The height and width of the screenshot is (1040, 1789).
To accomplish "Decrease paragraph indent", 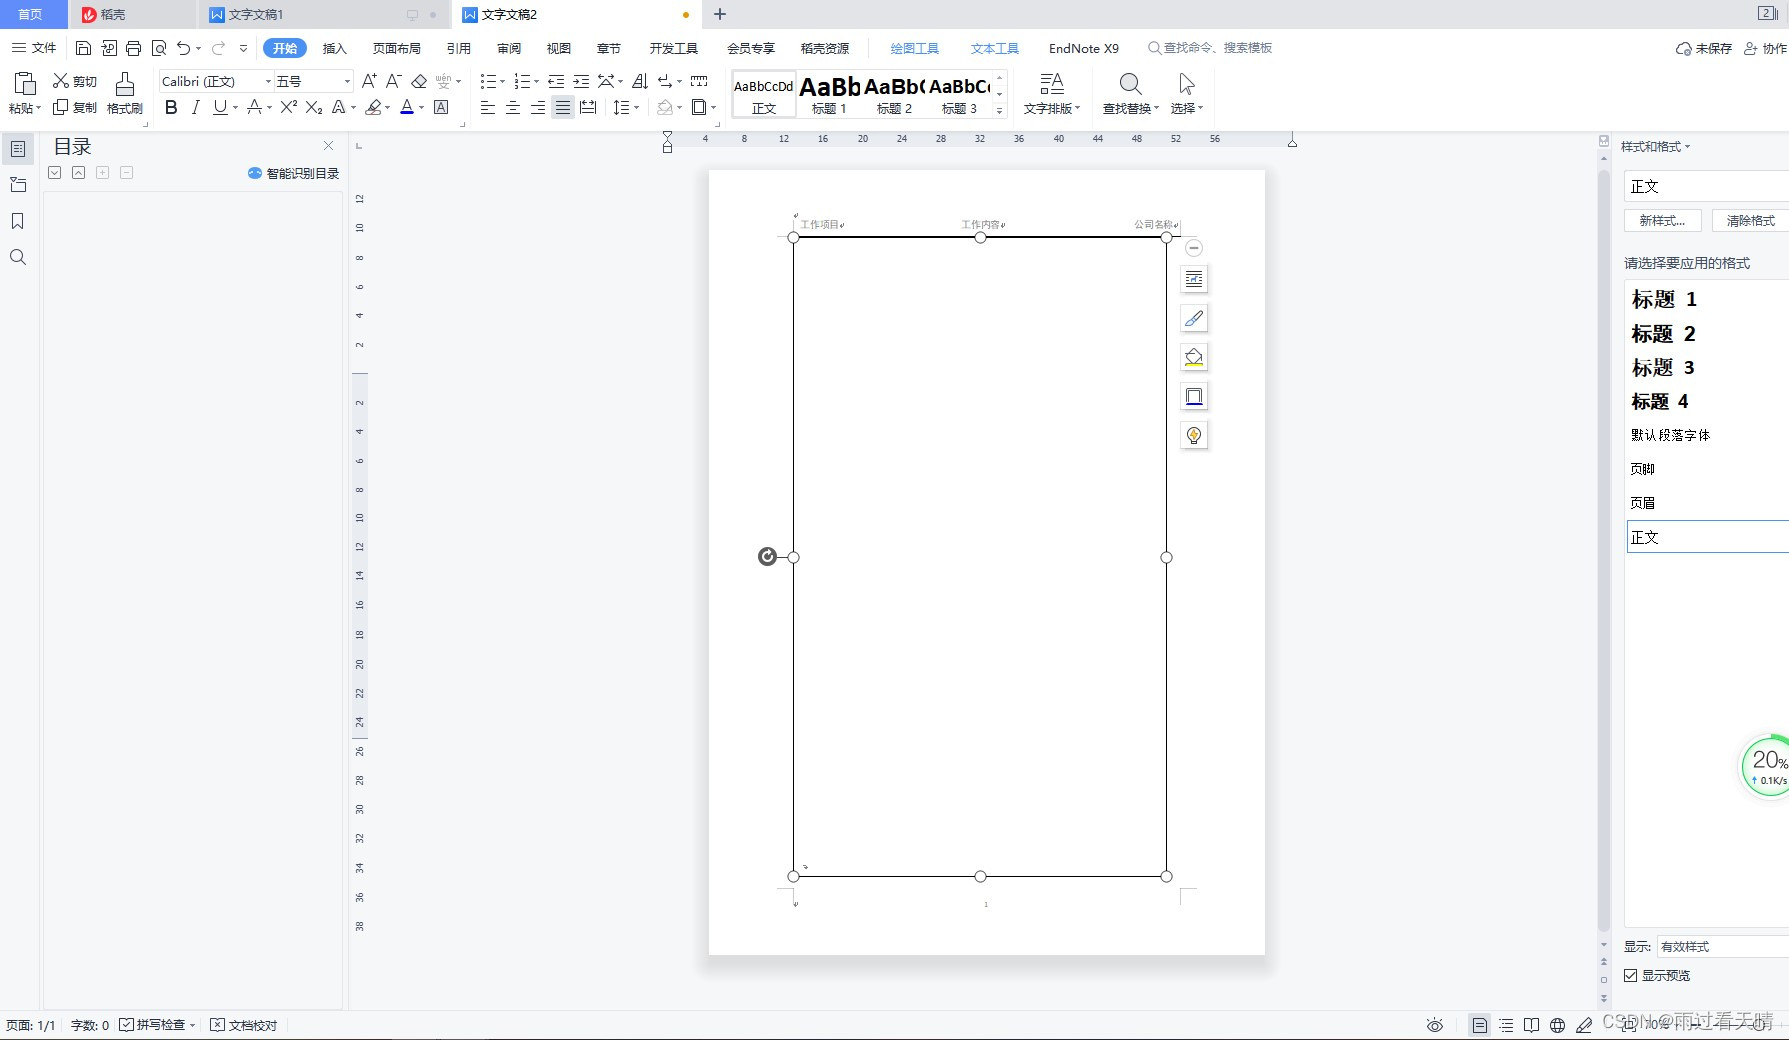I will [556, 81].
